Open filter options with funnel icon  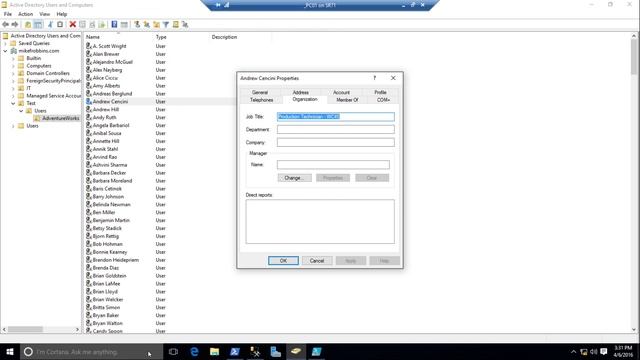click(x=166, y=24)
